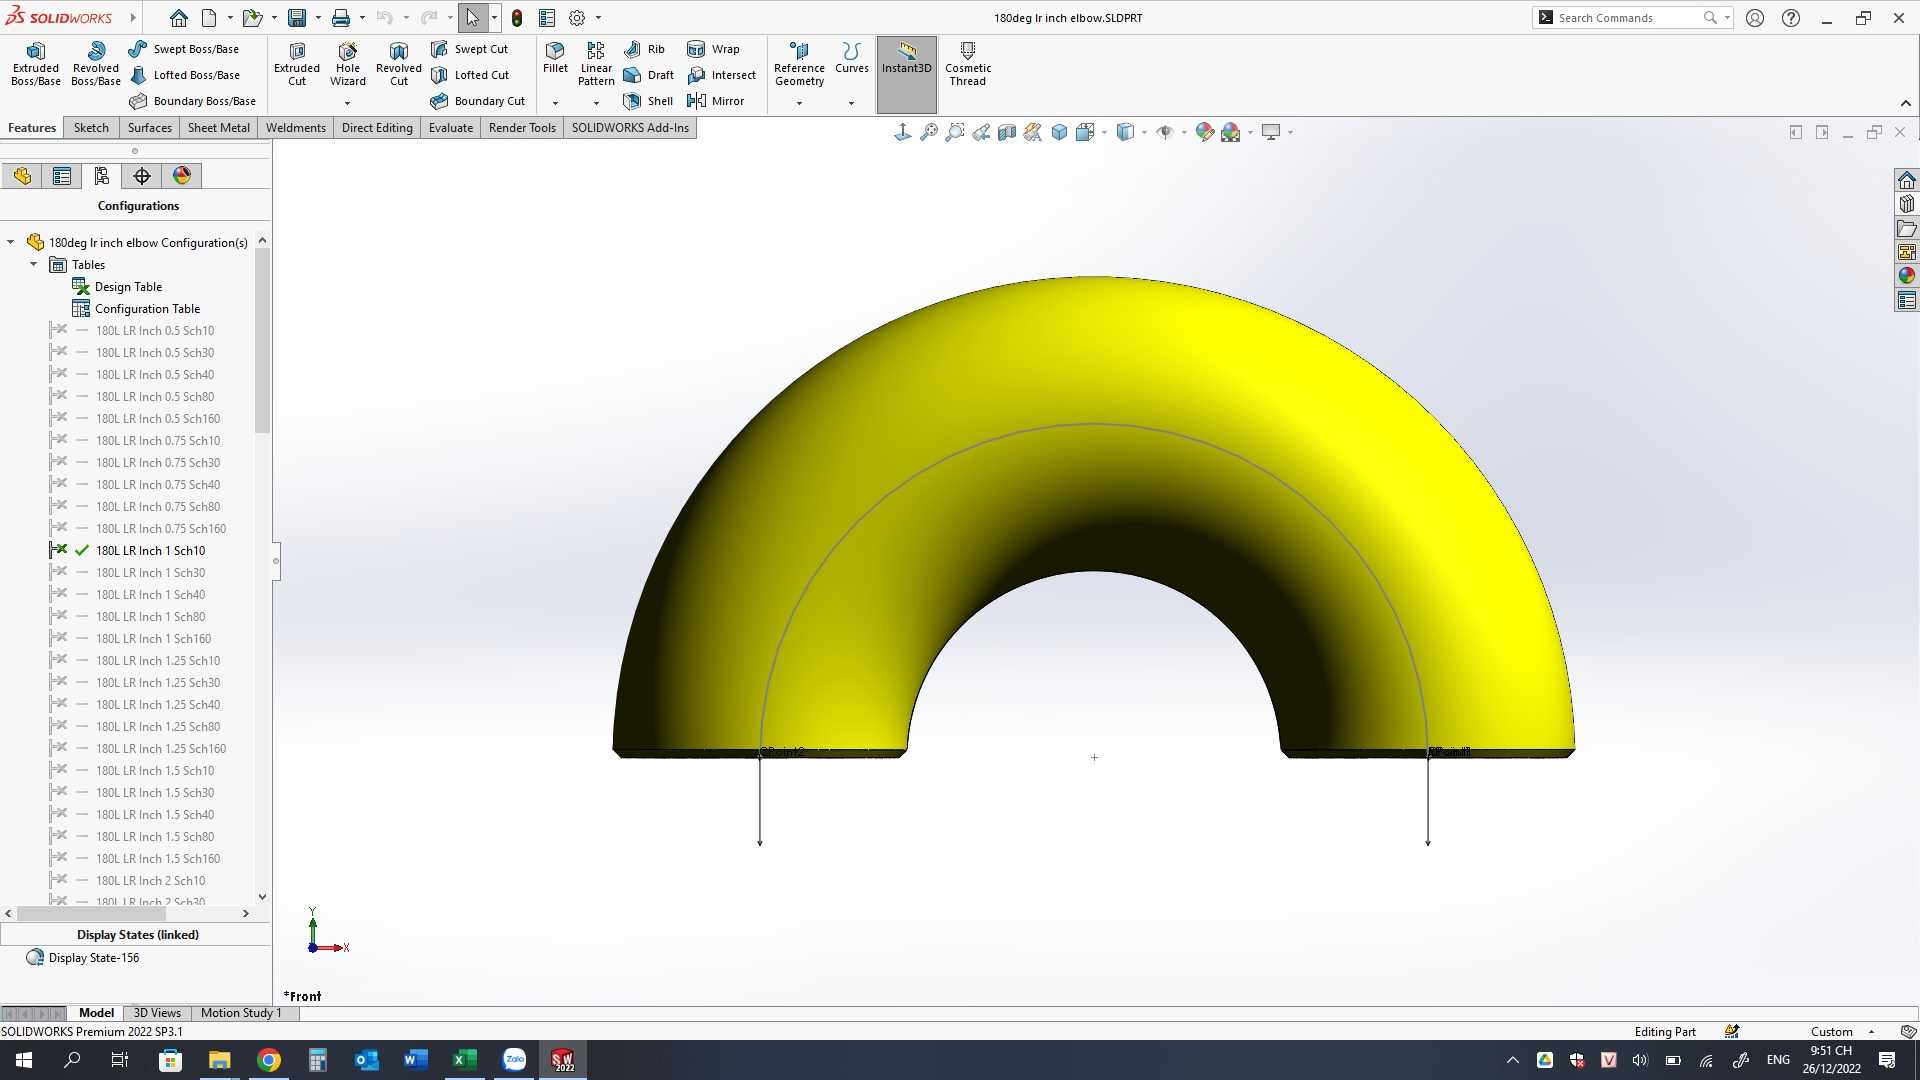The image size is (1920, 1080).
Task: Open Cosmetic Thread tool
Action: [967, 64]
